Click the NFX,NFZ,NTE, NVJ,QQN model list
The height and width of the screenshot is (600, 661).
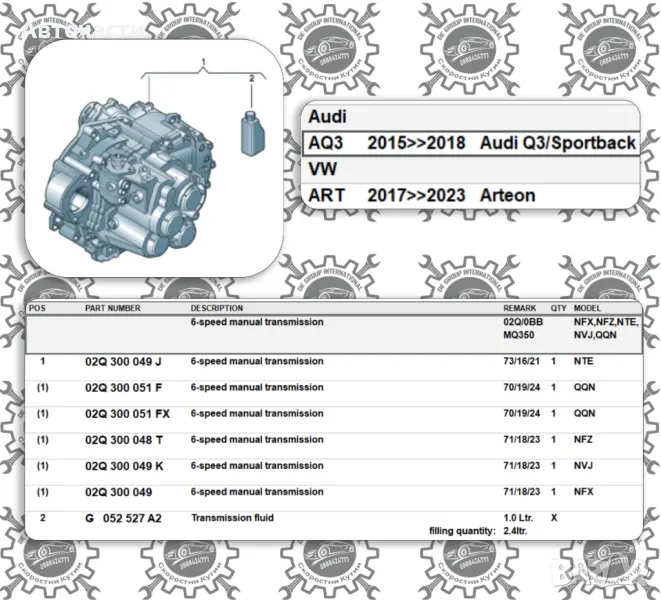coord(606,328)
